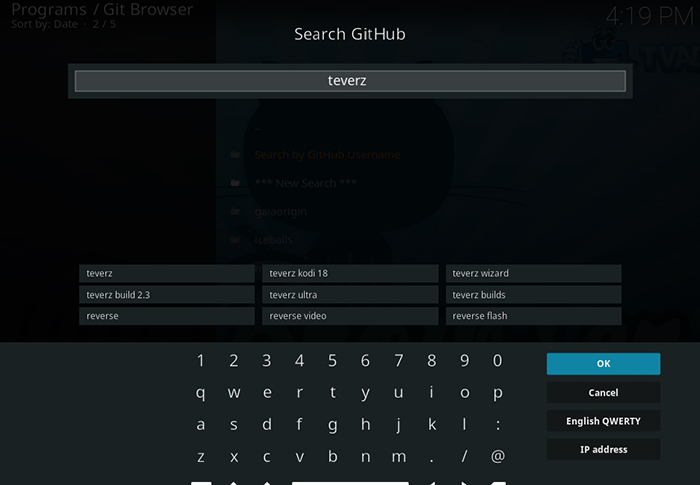Cancel the Search GitHub dialog

pyautogui.click(x=604, y=393)
